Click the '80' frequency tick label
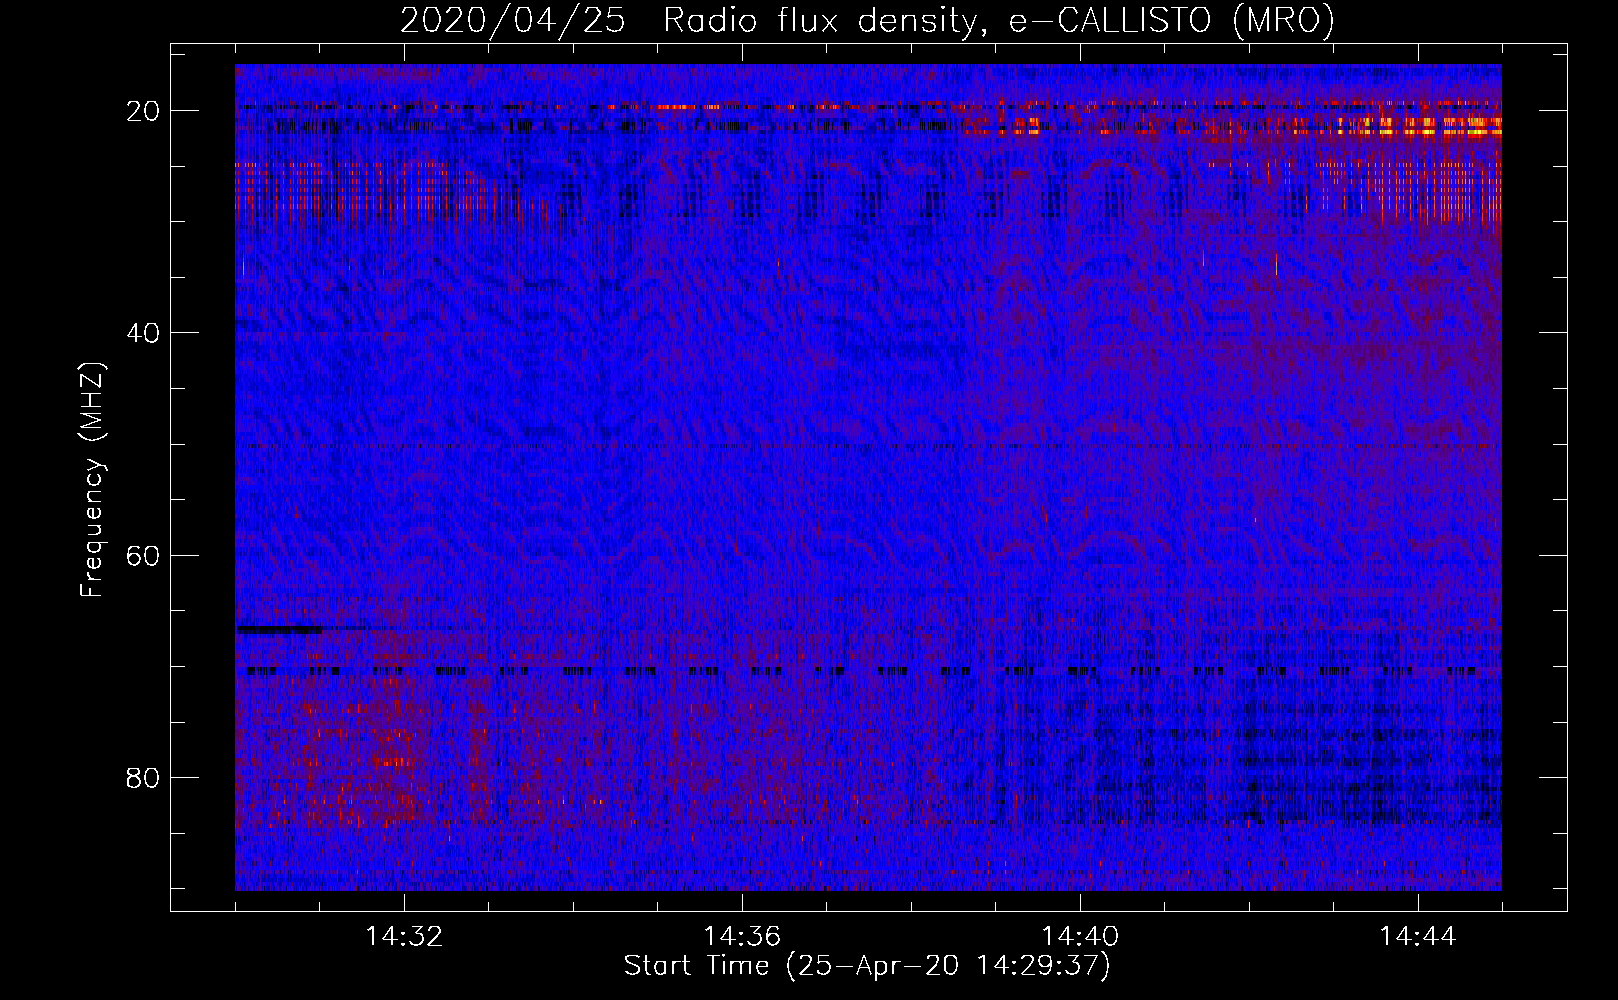Screen dimensions: 1618x1000 (x=144, y=778)
